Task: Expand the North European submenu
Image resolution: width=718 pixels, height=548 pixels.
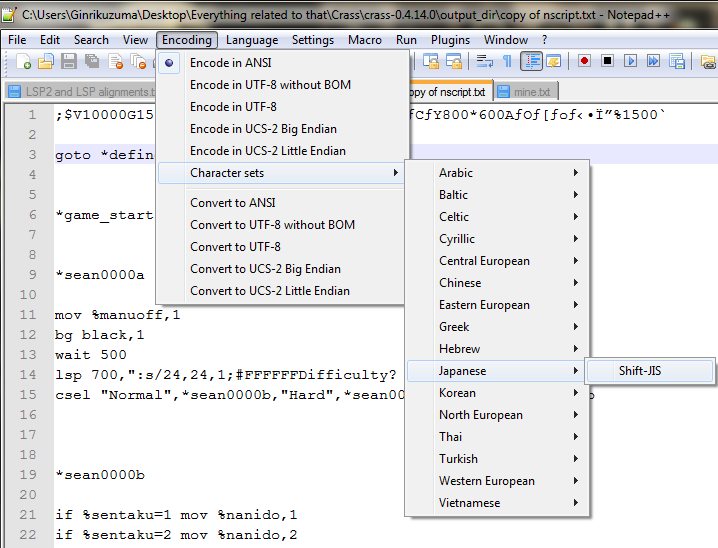Action: tap(497, 415)
